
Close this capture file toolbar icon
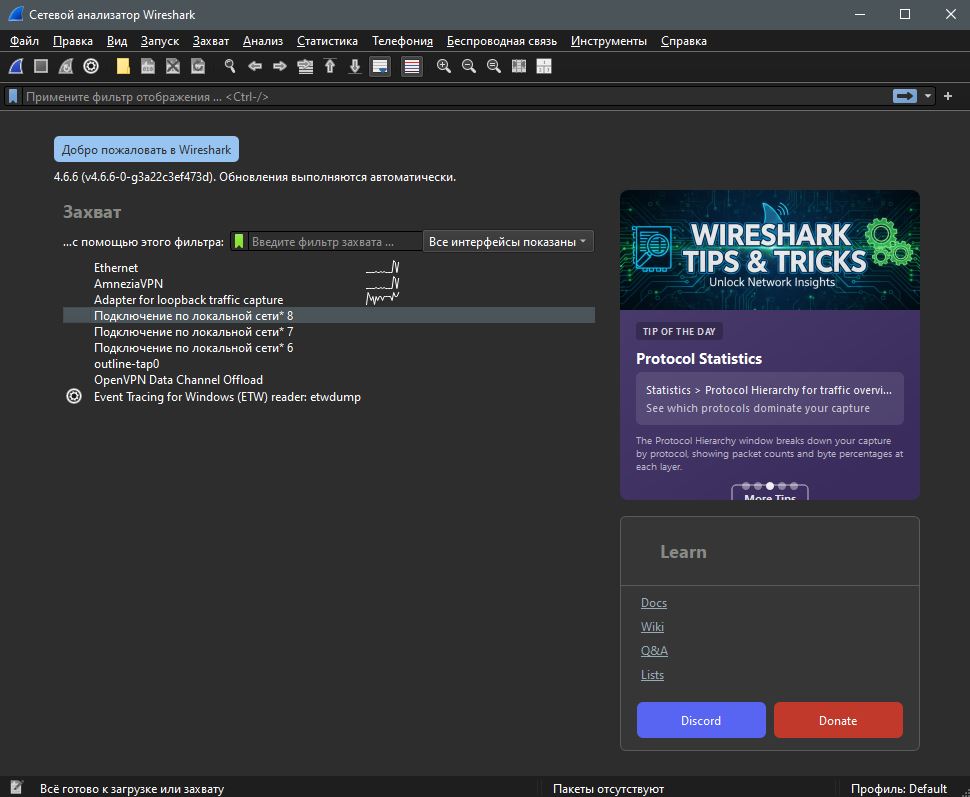[x=173, y=66]
